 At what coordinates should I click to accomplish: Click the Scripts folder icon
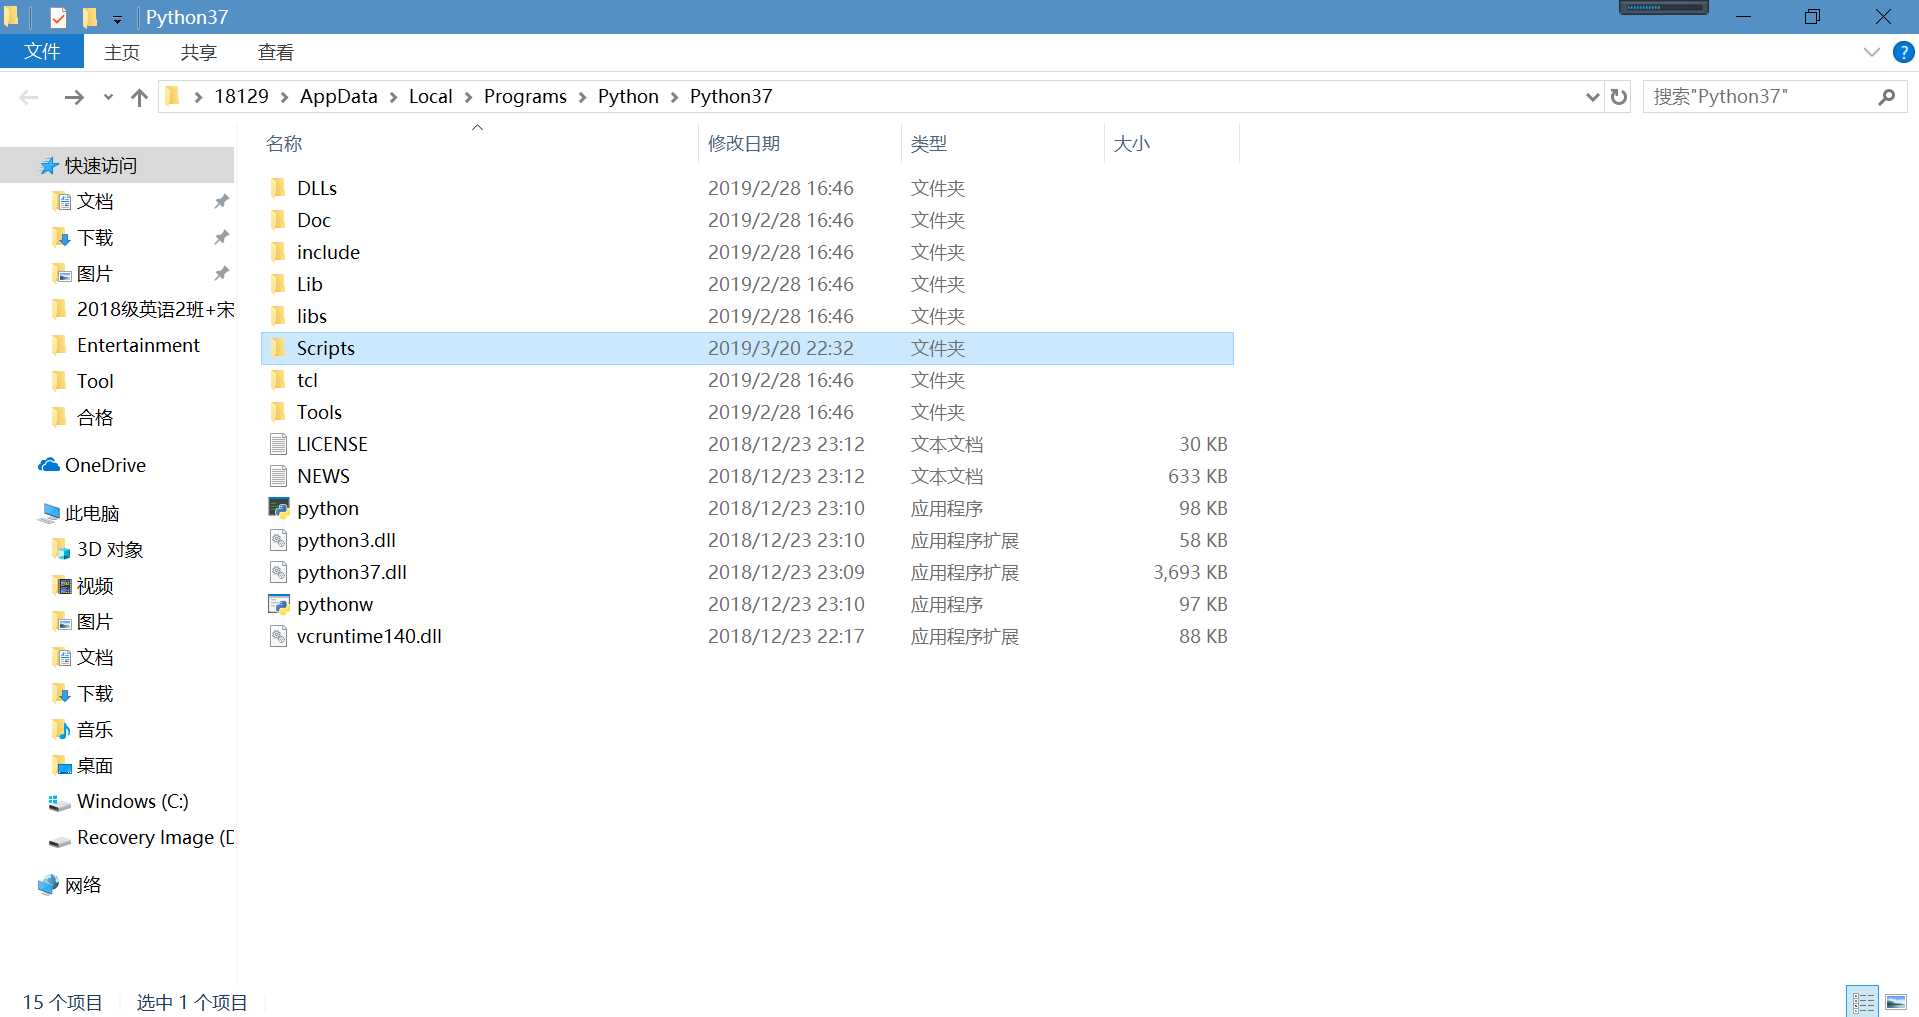279,348
